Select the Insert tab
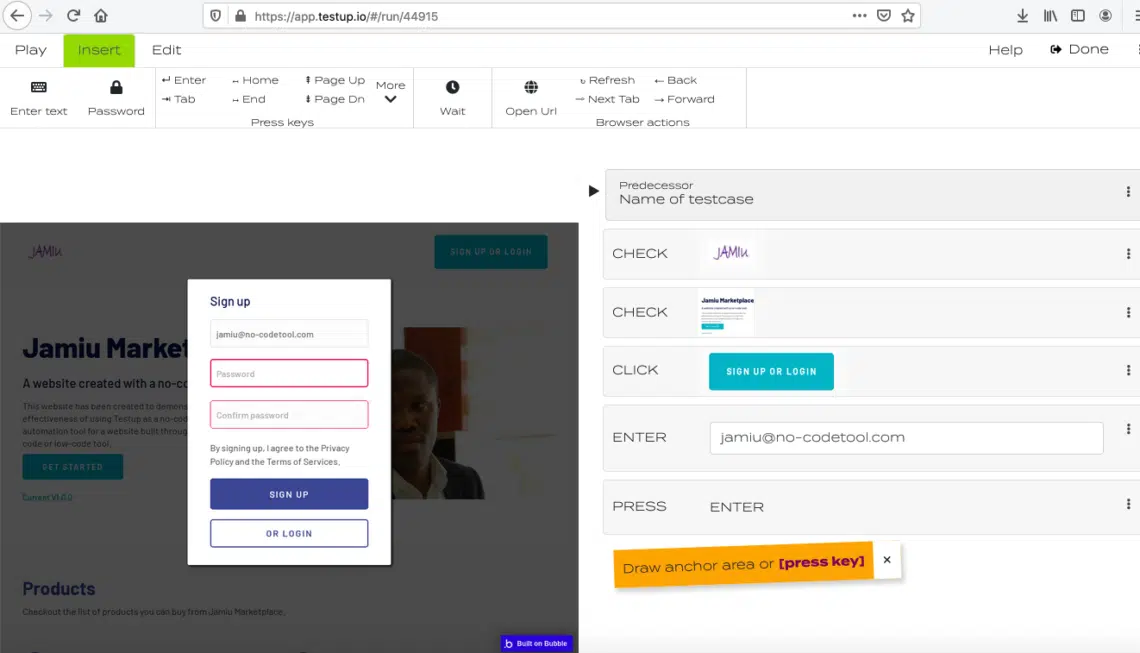Image resolution: width=1140 pixels, height=653 pixels. pos(99,50)
